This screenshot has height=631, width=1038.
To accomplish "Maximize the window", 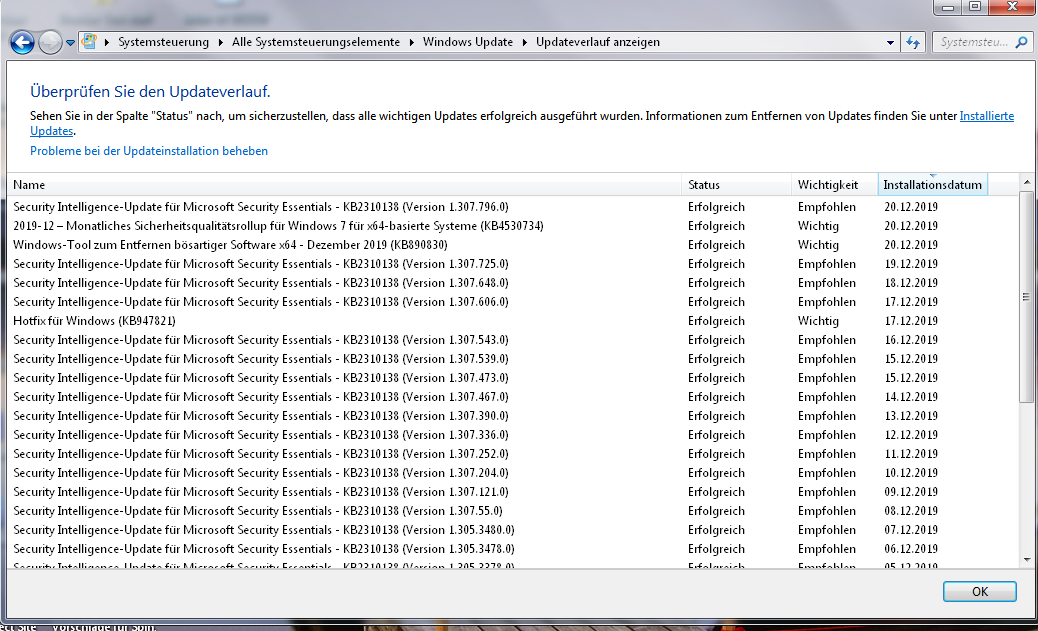I will [974, 7].
